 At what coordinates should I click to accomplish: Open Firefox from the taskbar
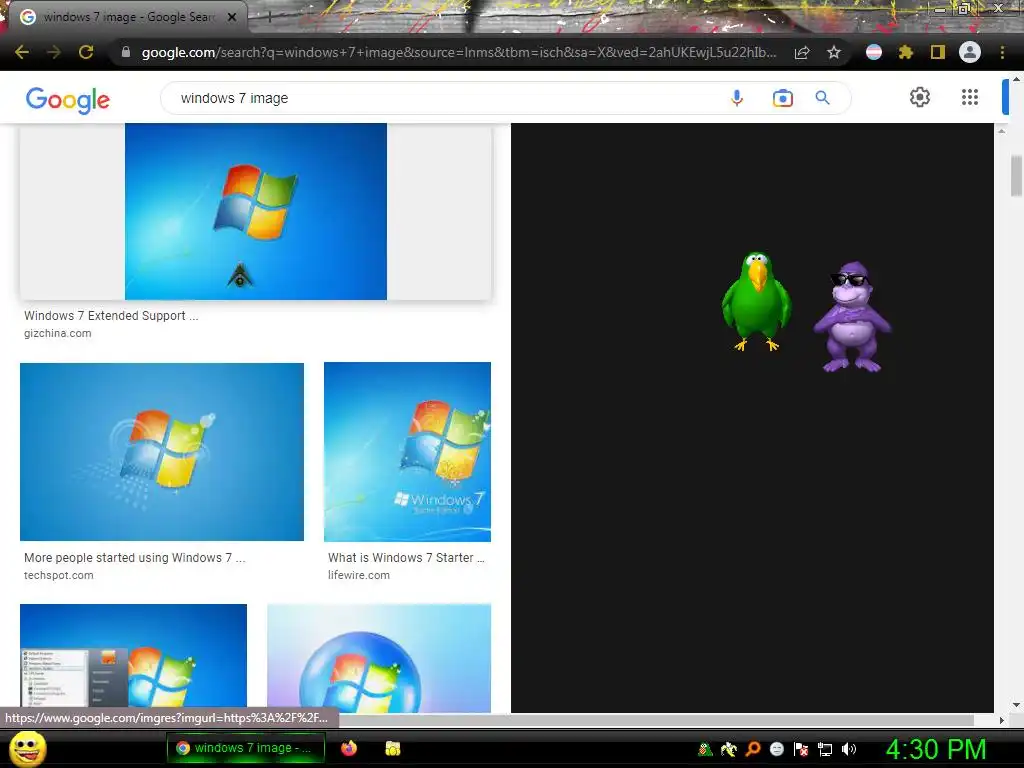[x=349, y=748]
